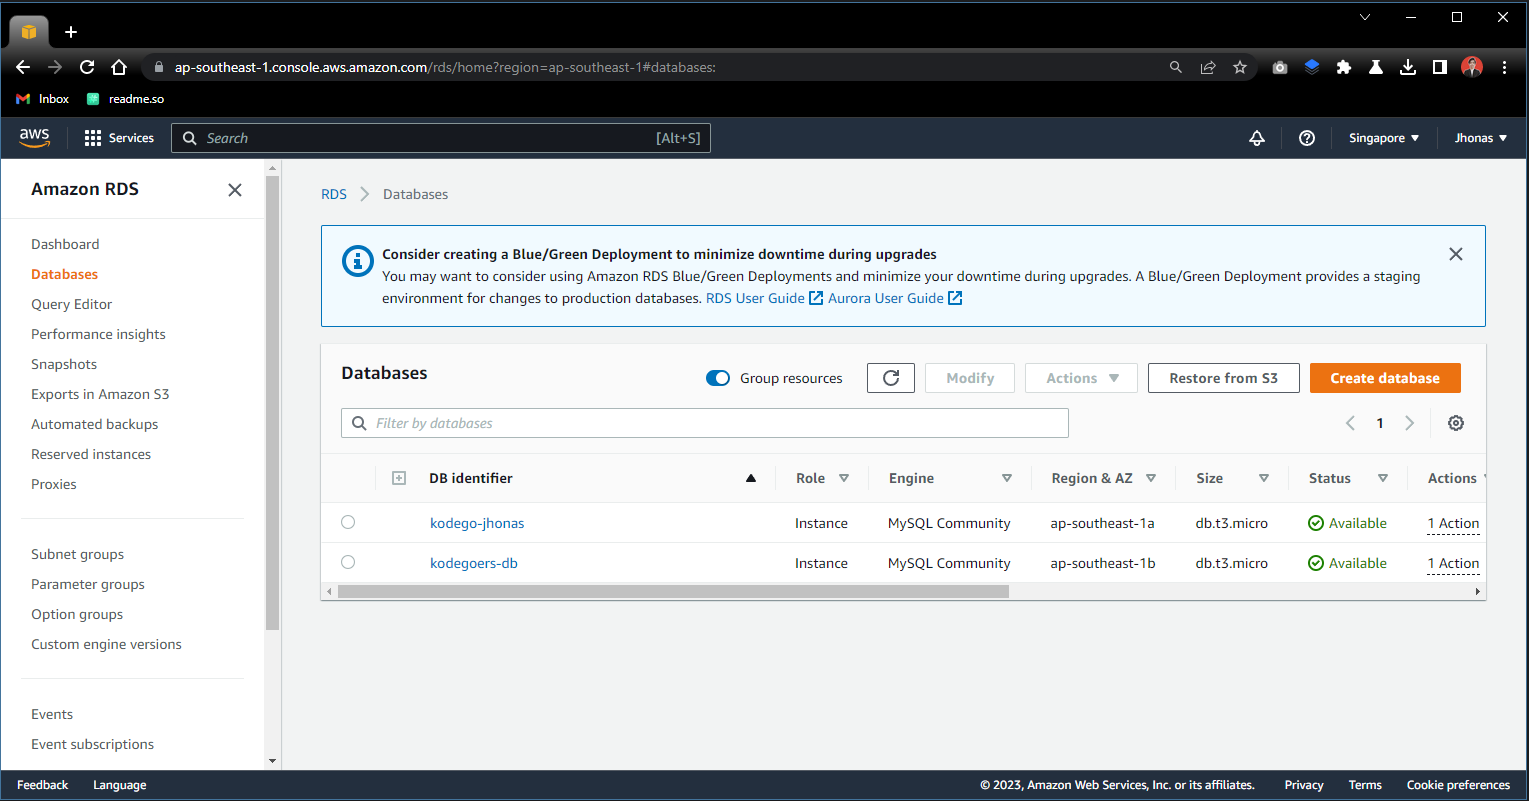This screenshot has width=1529, height=801.
Task: Open the Actions dropdown button
Action: pos(1081,378)
